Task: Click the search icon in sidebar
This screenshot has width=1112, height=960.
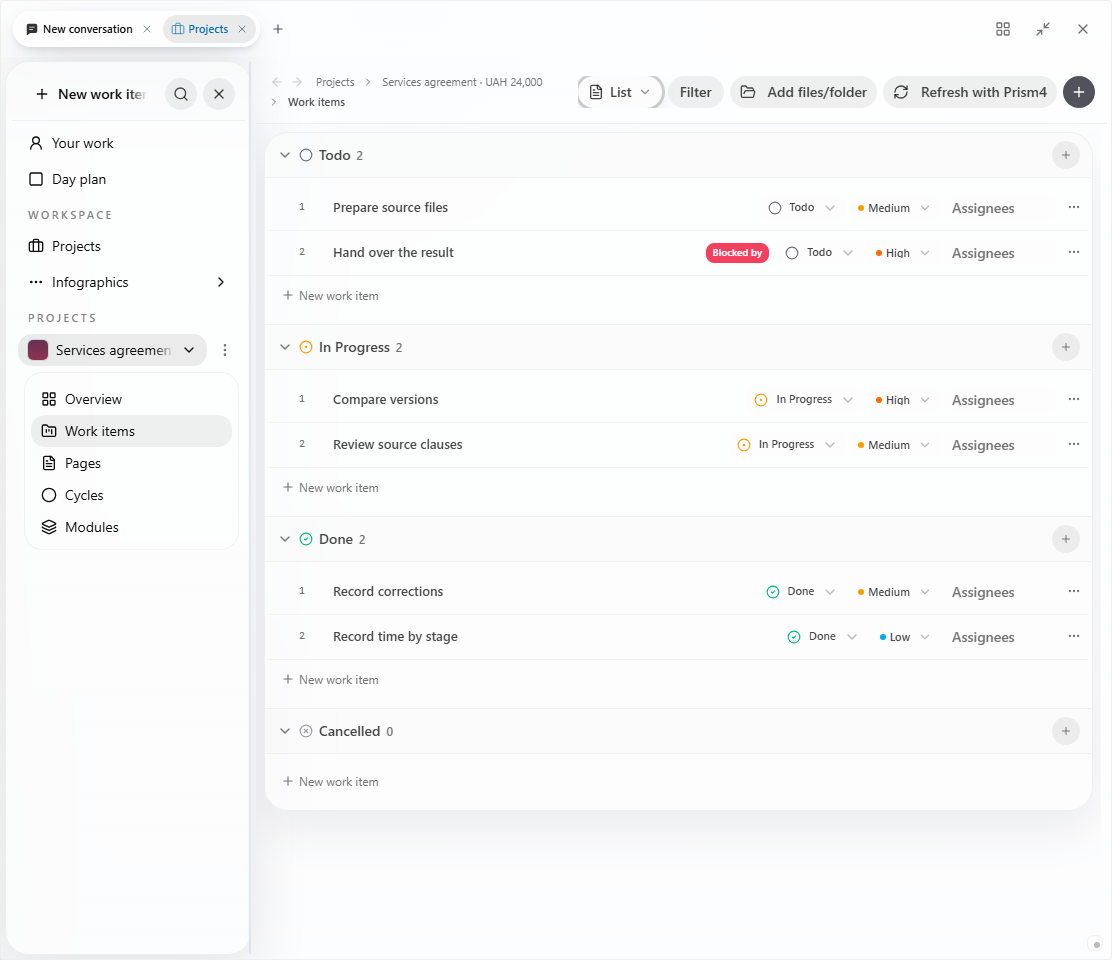Action: [181, 94]
